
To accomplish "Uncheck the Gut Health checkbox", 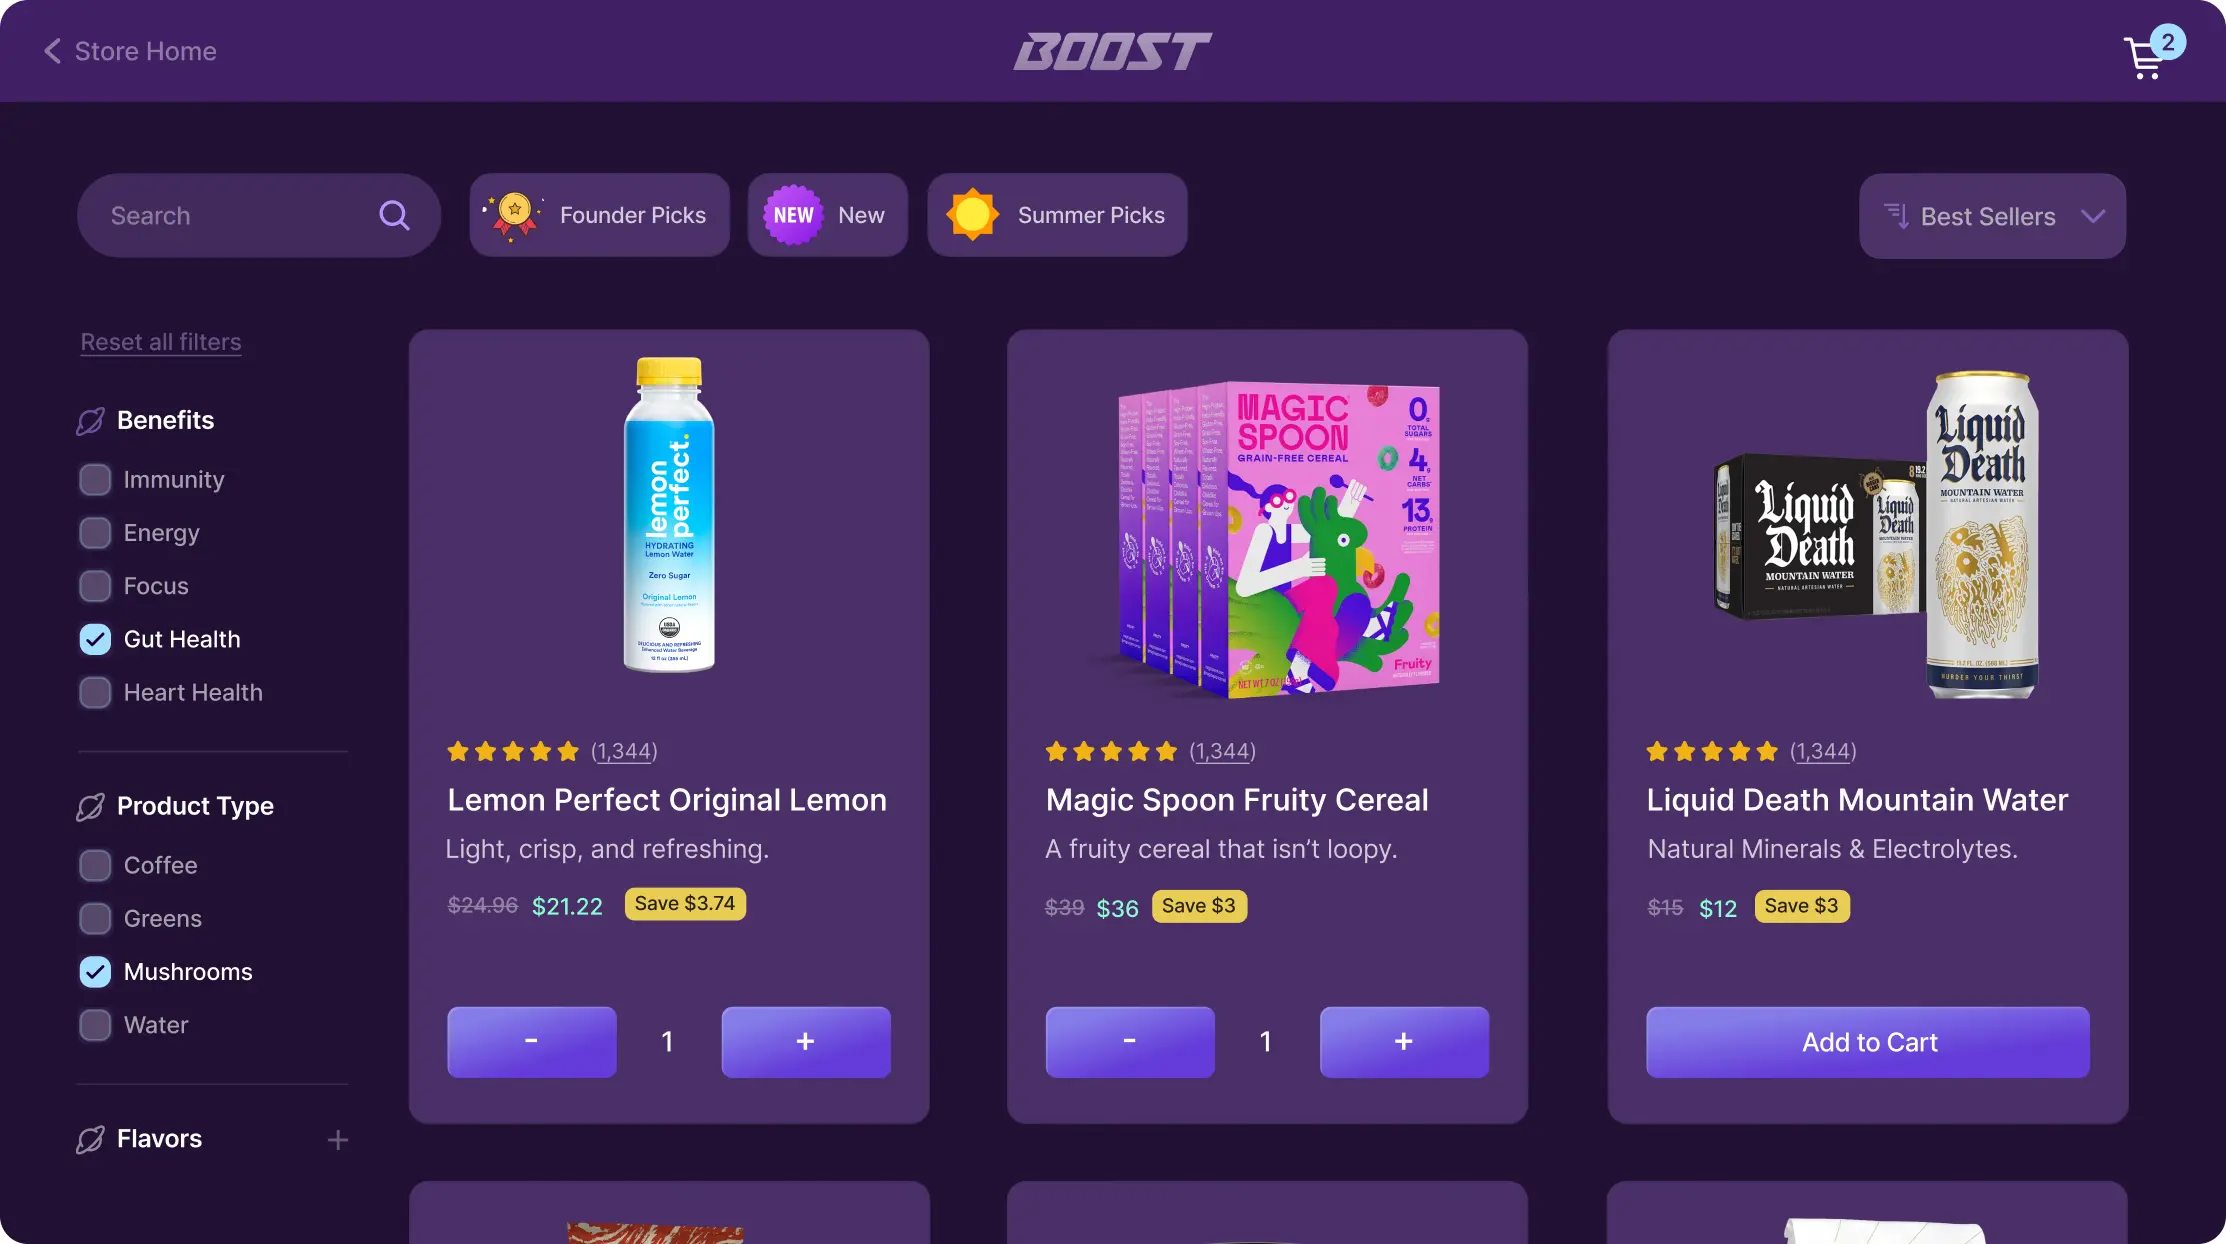I will [95, 640].
